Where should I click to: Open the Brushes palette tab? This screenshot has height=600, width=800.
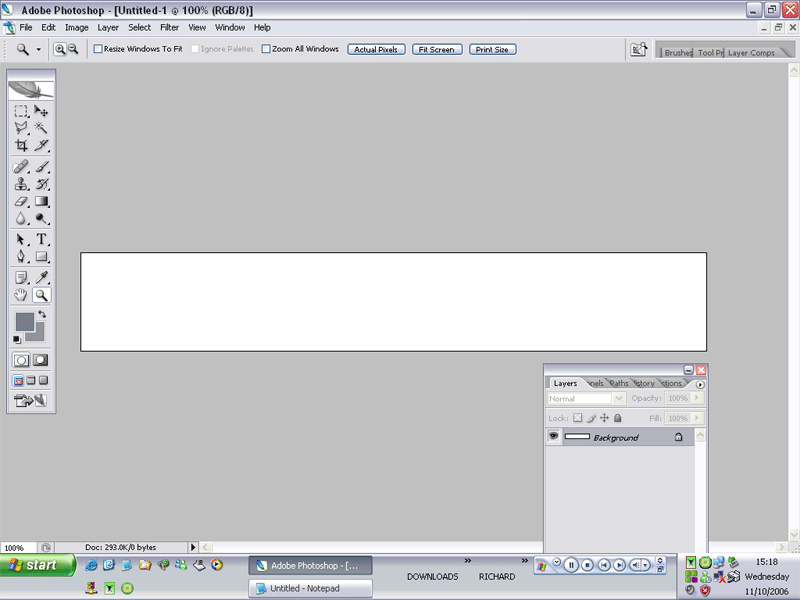pyautogui.click(x=678, y=53)
